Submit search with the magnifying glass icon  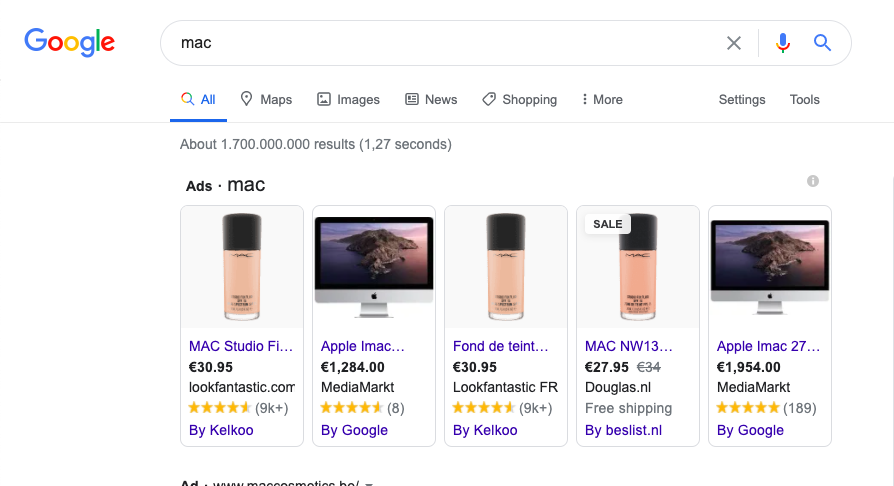click(x=822, y=43)
